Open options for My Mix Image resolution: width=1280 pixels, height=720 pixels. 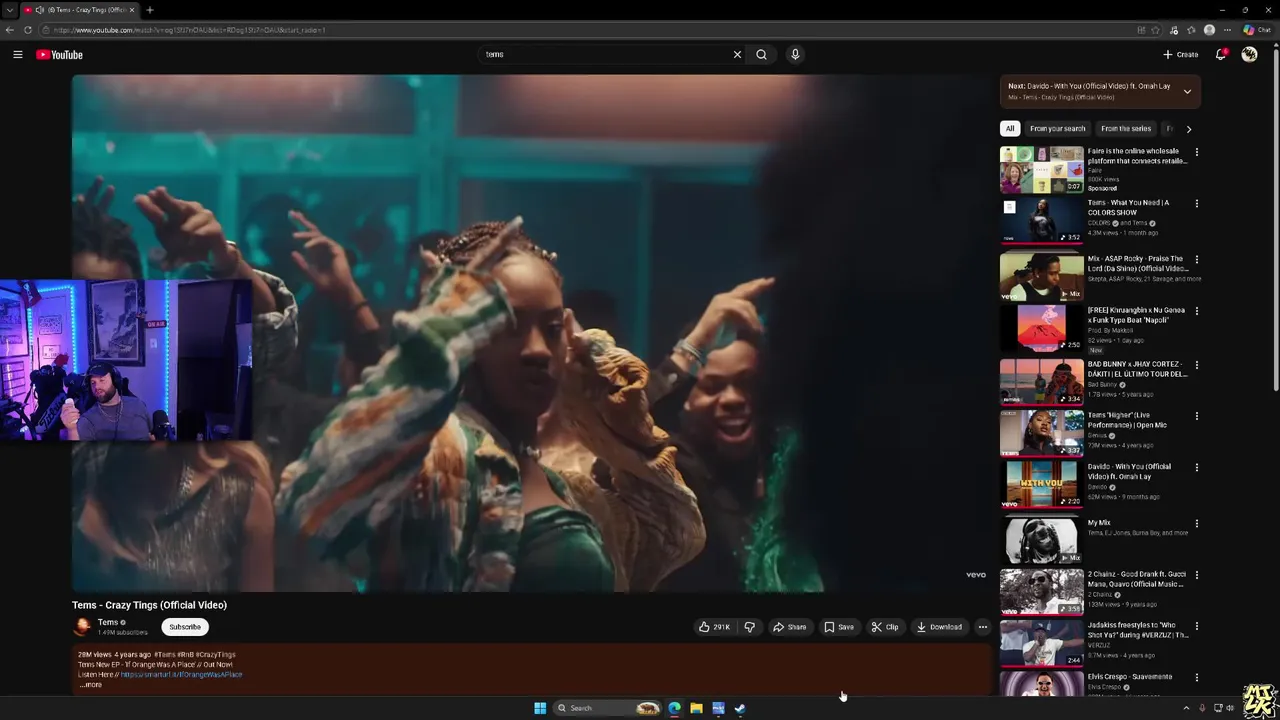pos(1197,523)
